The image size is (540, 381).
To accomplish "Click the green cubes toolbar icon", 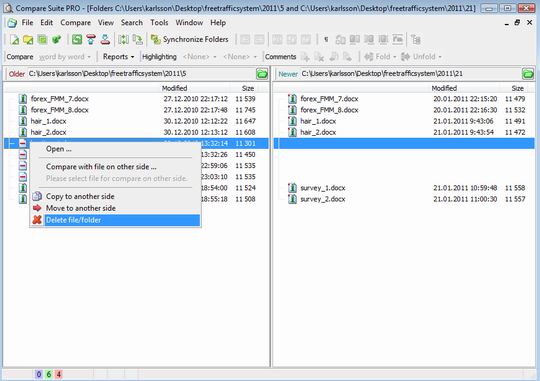I will tap(56, 40).
